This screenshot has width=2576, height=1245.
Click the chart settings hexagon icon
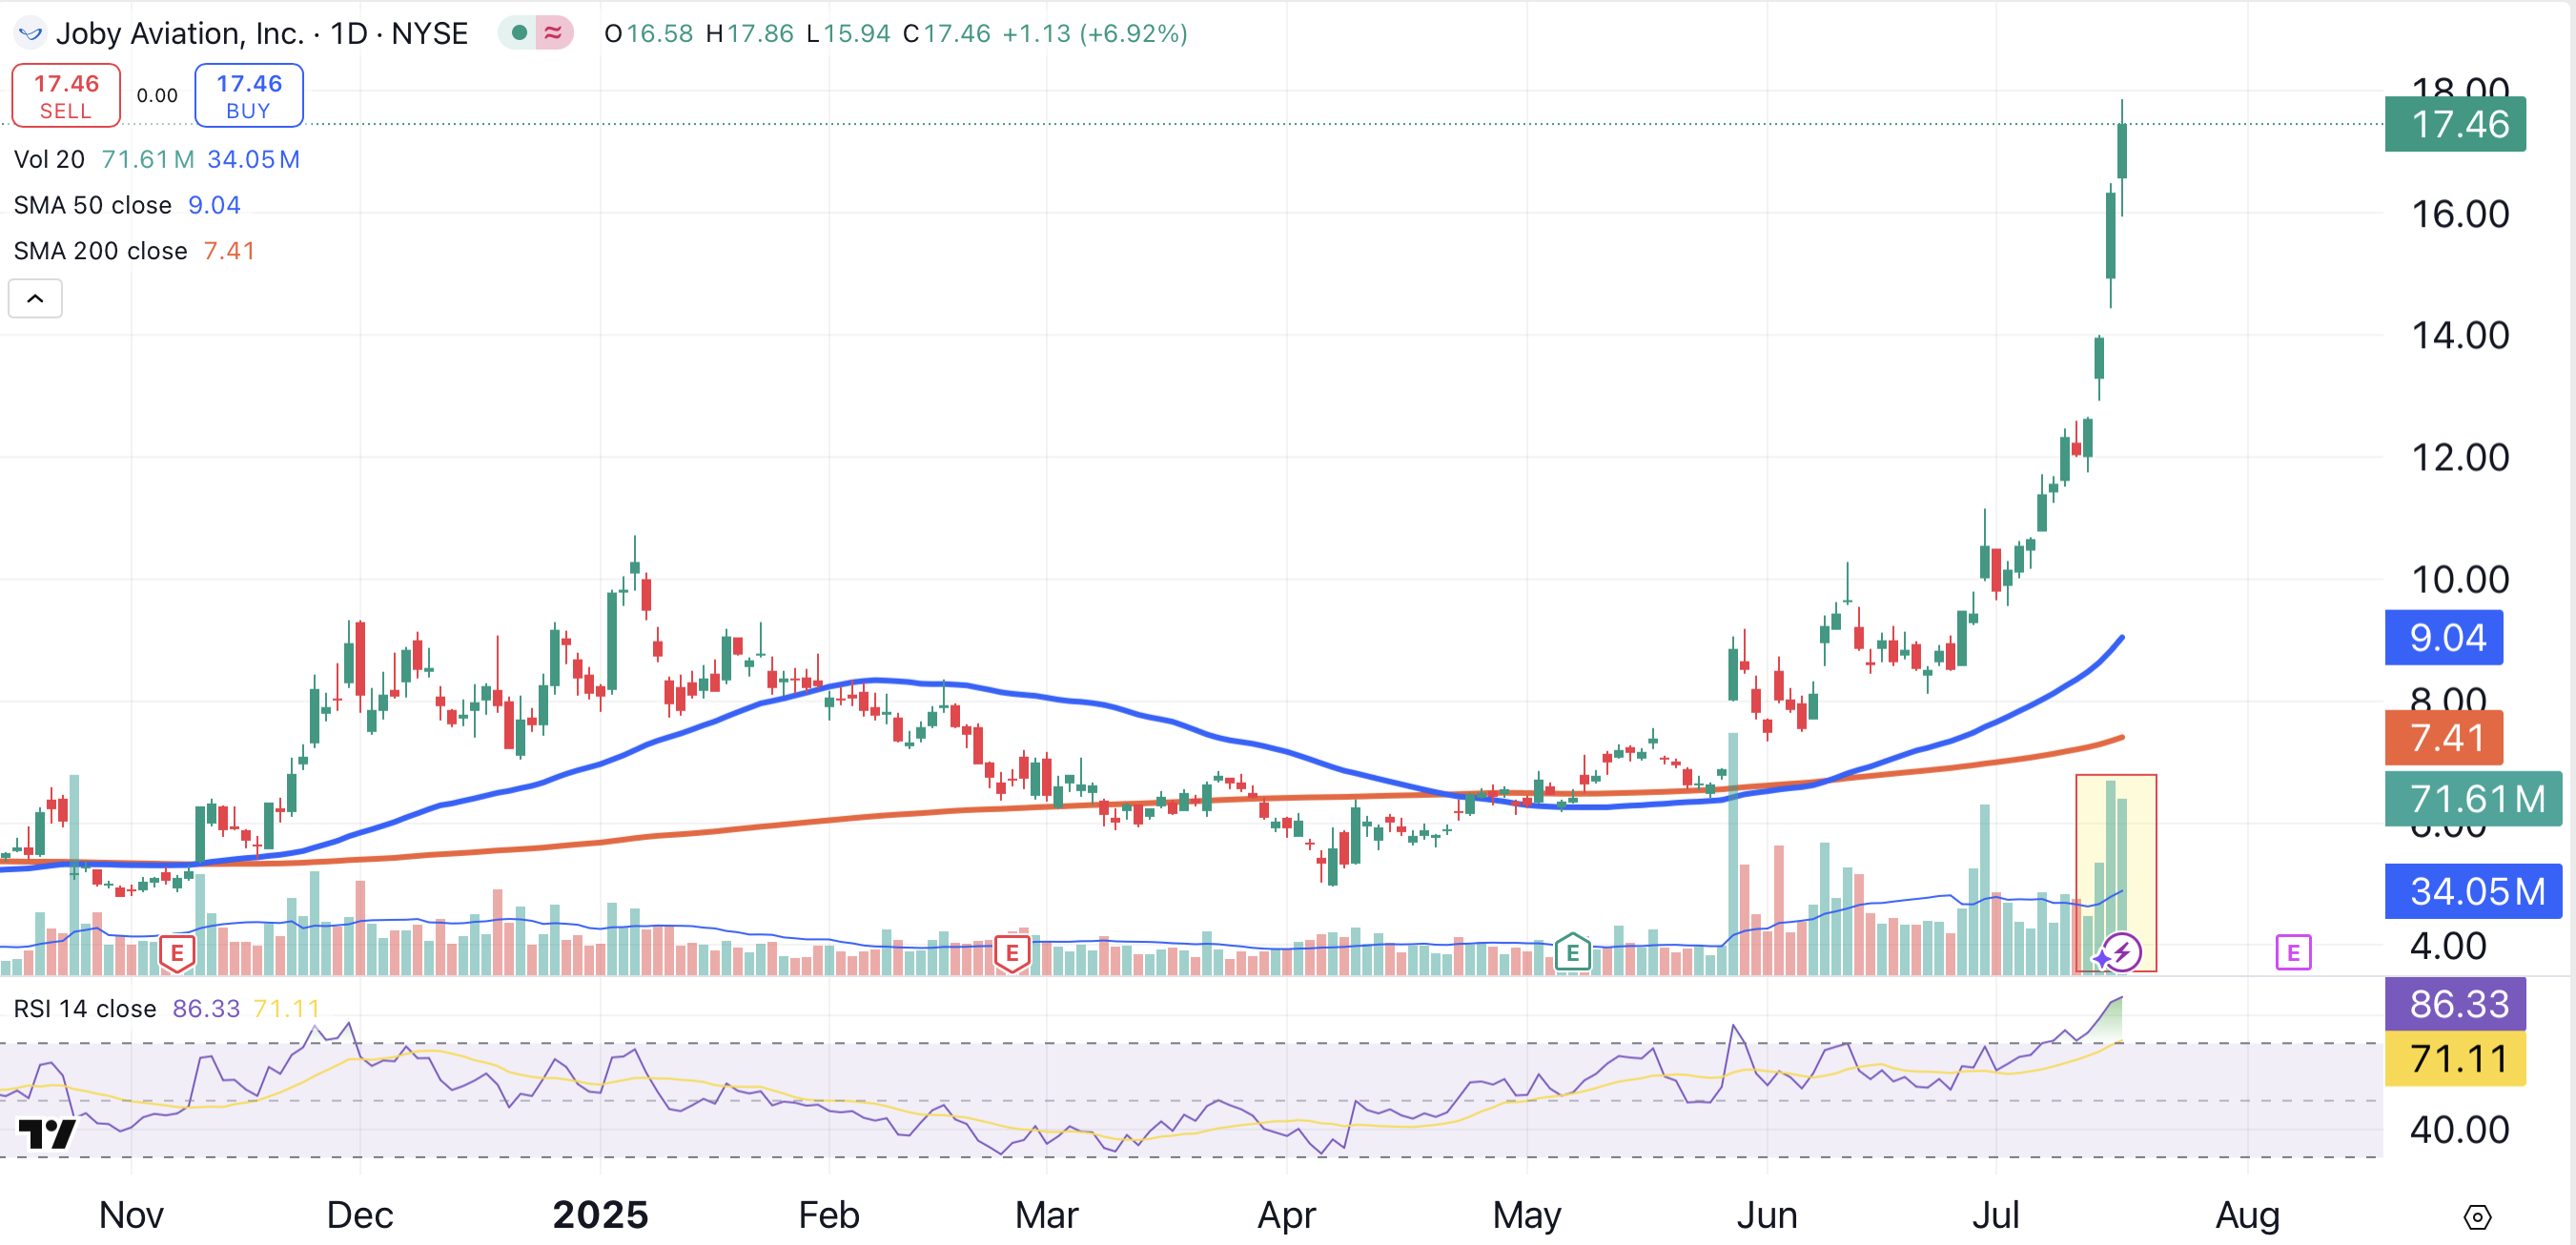point(2476,1217)
